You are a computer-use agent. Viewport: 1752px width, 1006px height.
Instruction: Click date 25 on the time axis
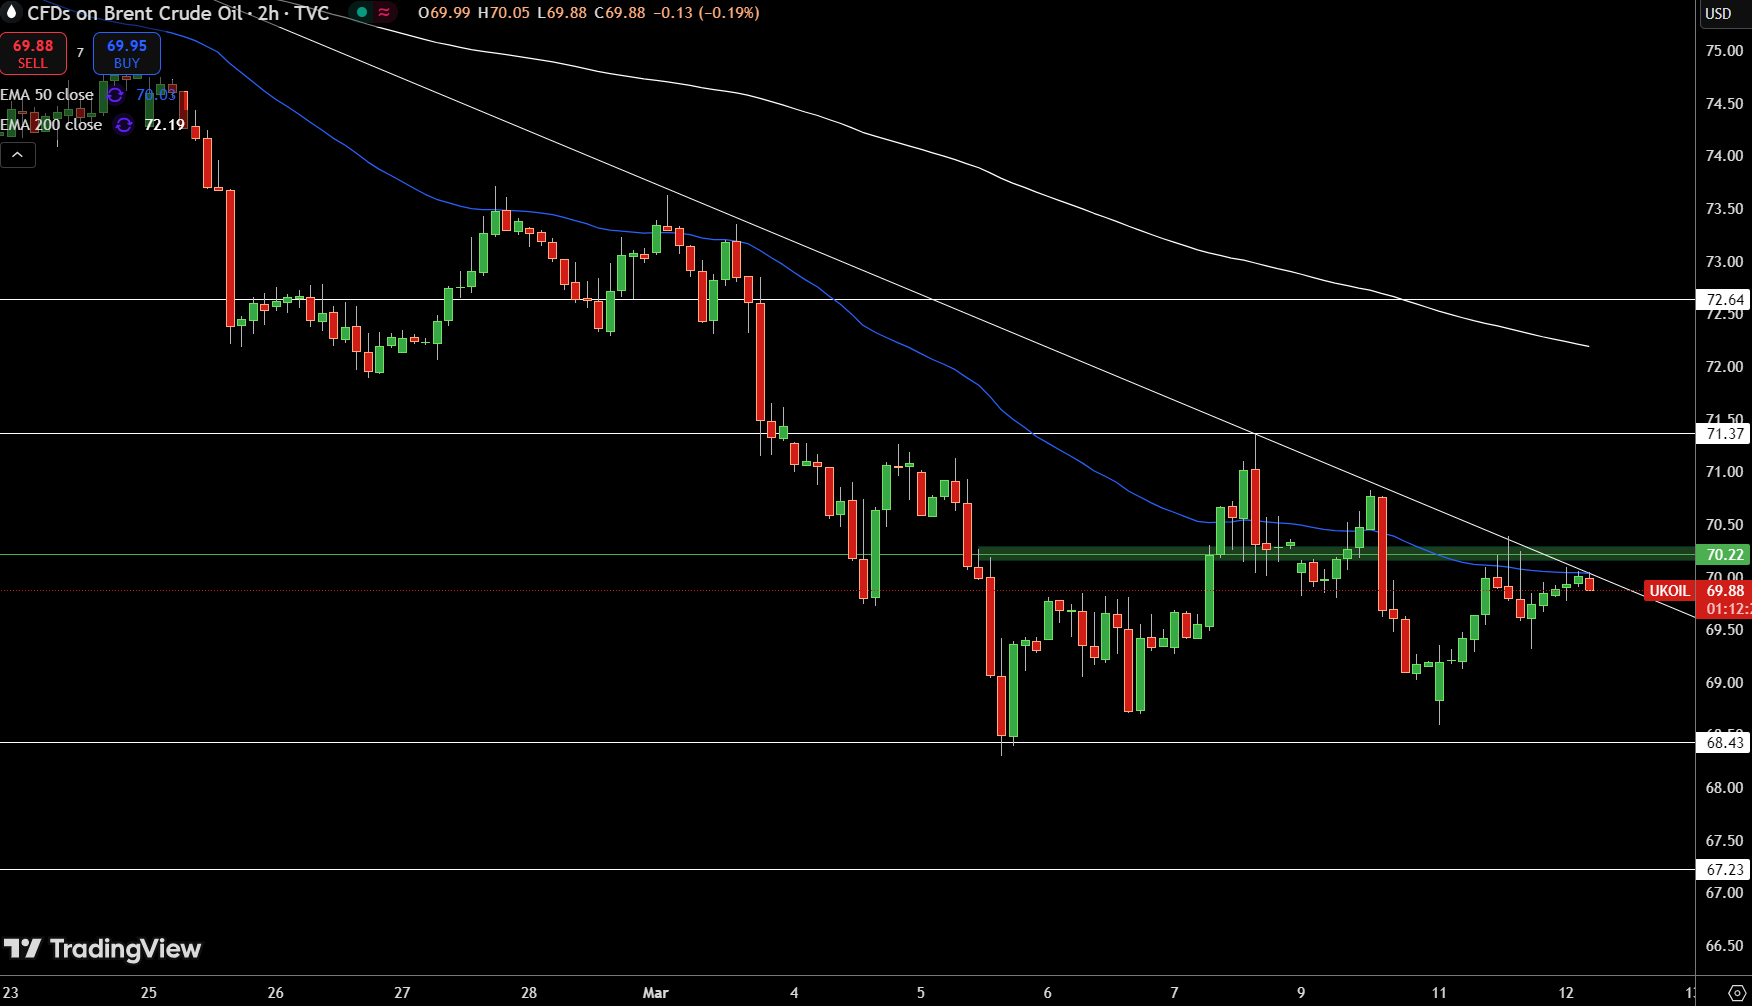(x=148, y=993)
